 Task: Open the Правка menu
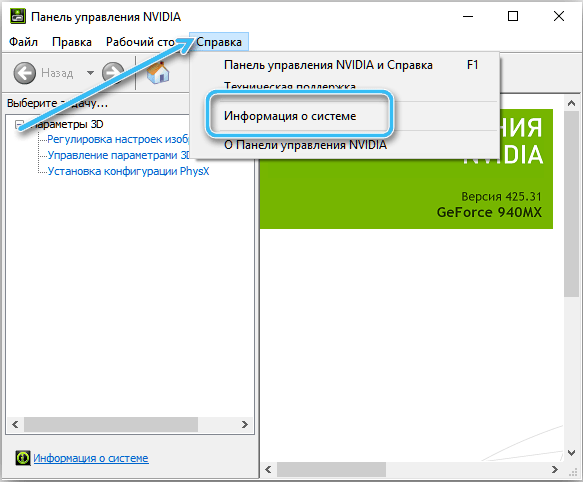(72, 42)
